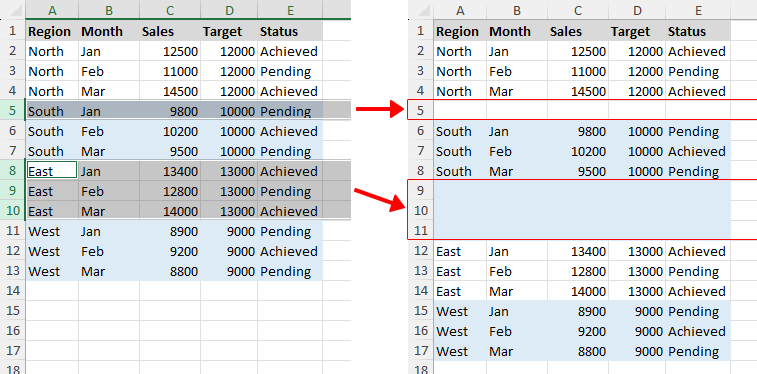Click the 'Target' header cell in the right sheet
Screen dimensions: 757x374
637,31
